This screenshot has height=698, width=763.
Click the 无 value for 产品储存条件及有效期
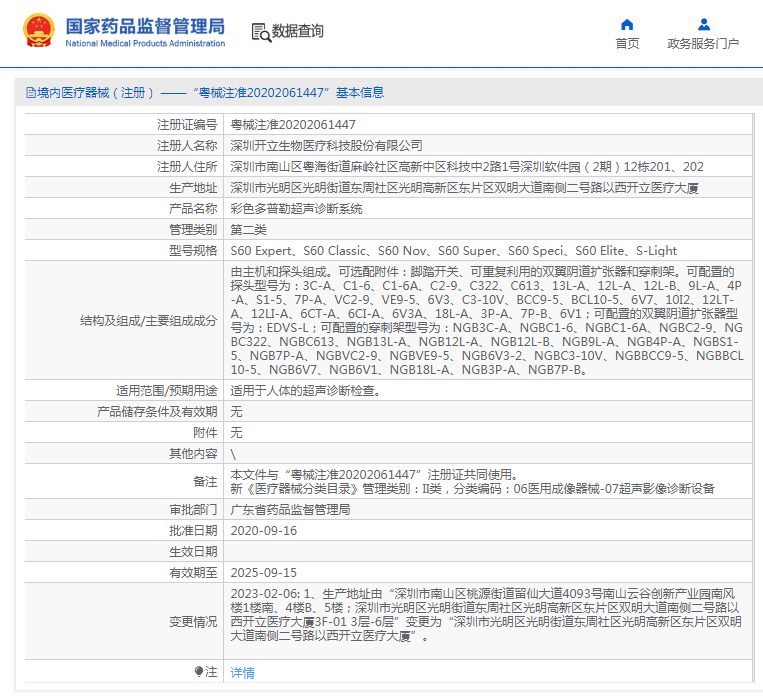pyautogui.click(x=236, y=412)
